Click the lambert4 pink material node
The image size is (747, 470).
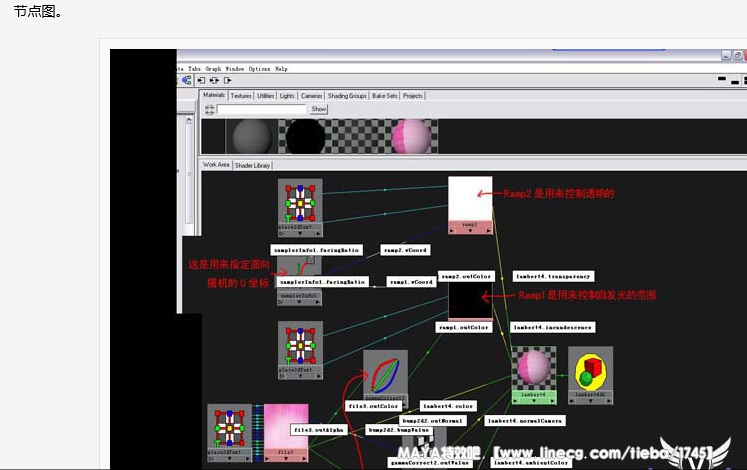coord(533,370)
